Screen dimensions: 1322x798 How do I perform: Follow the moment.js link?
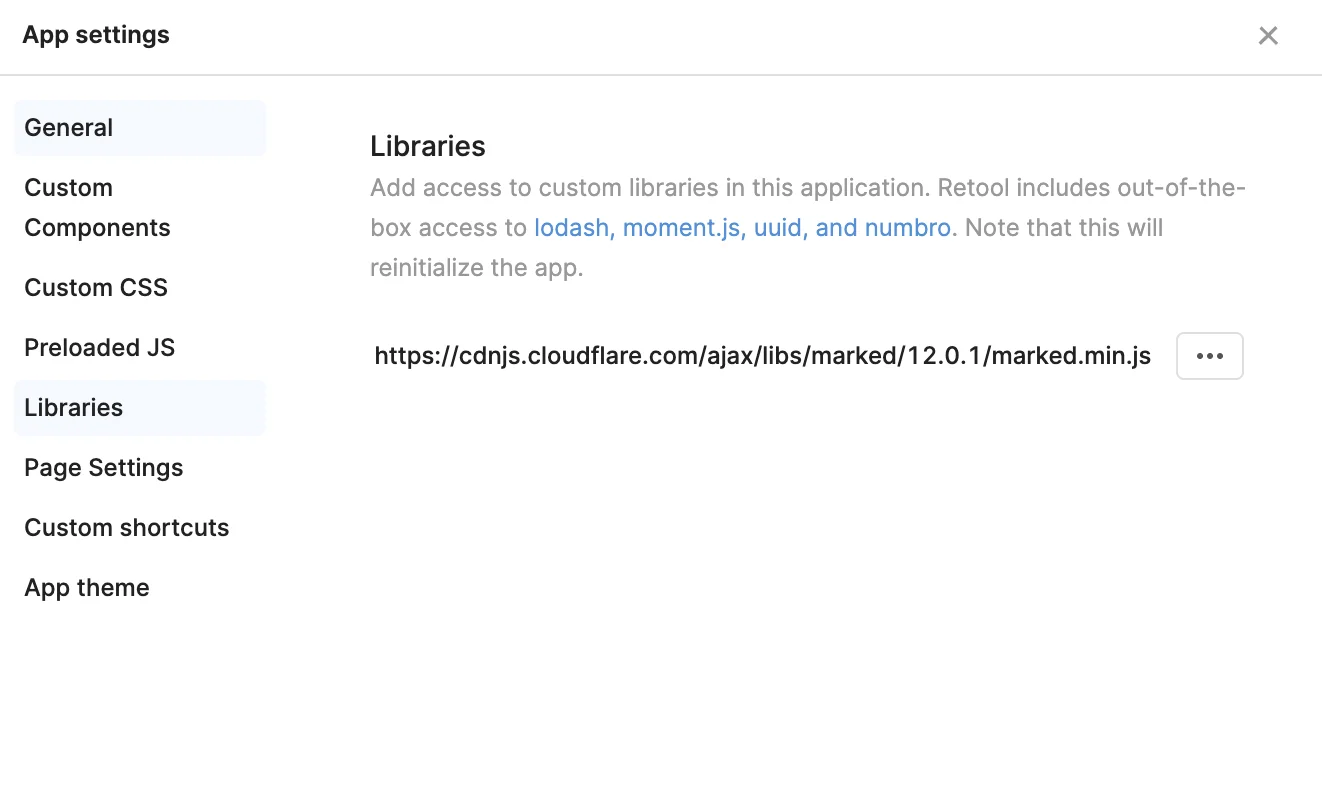682,228
